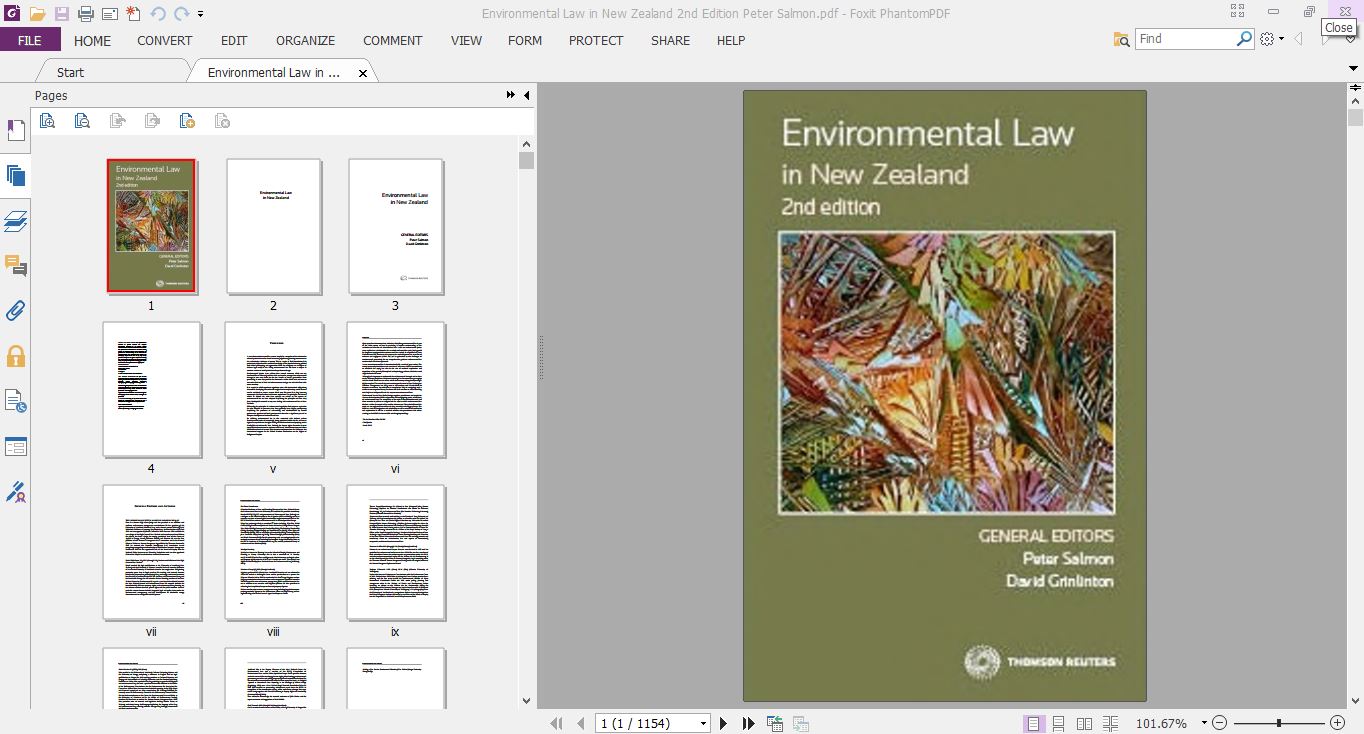Open the Comments panel in the sidebar

tap(15, 266)
